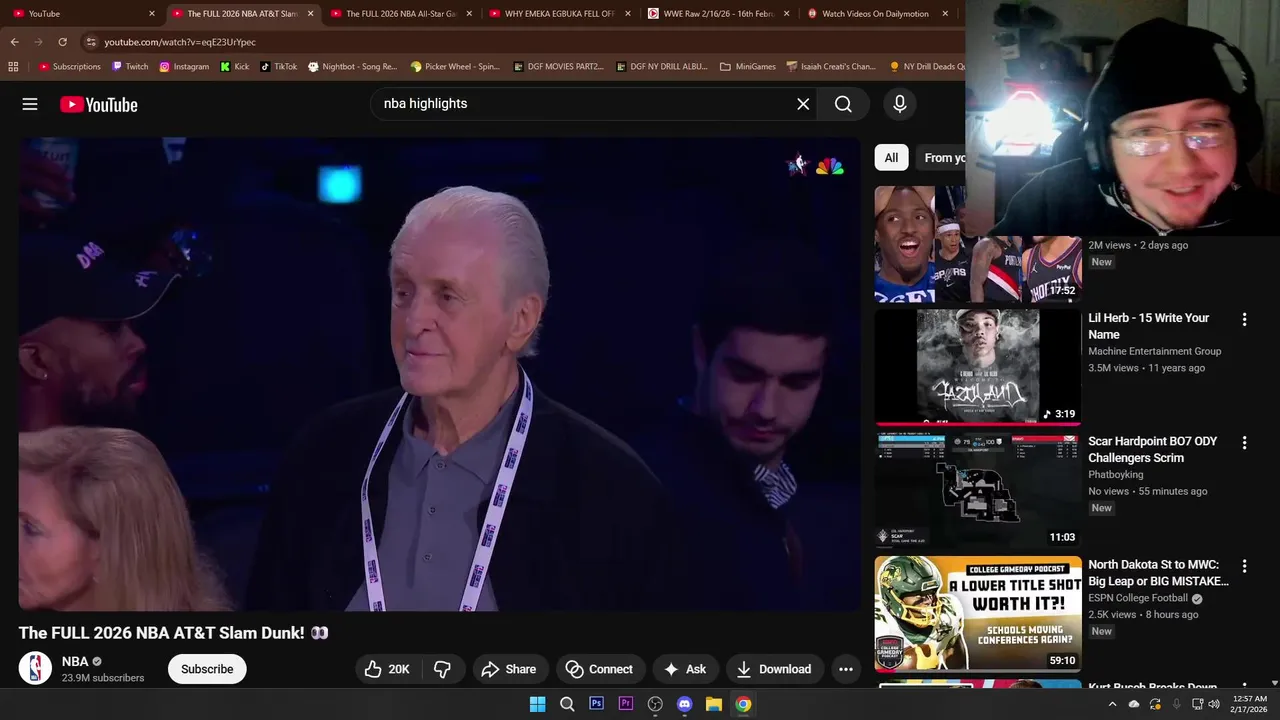Like the video with thumbs-up 20K

click(x=387, y=669)
